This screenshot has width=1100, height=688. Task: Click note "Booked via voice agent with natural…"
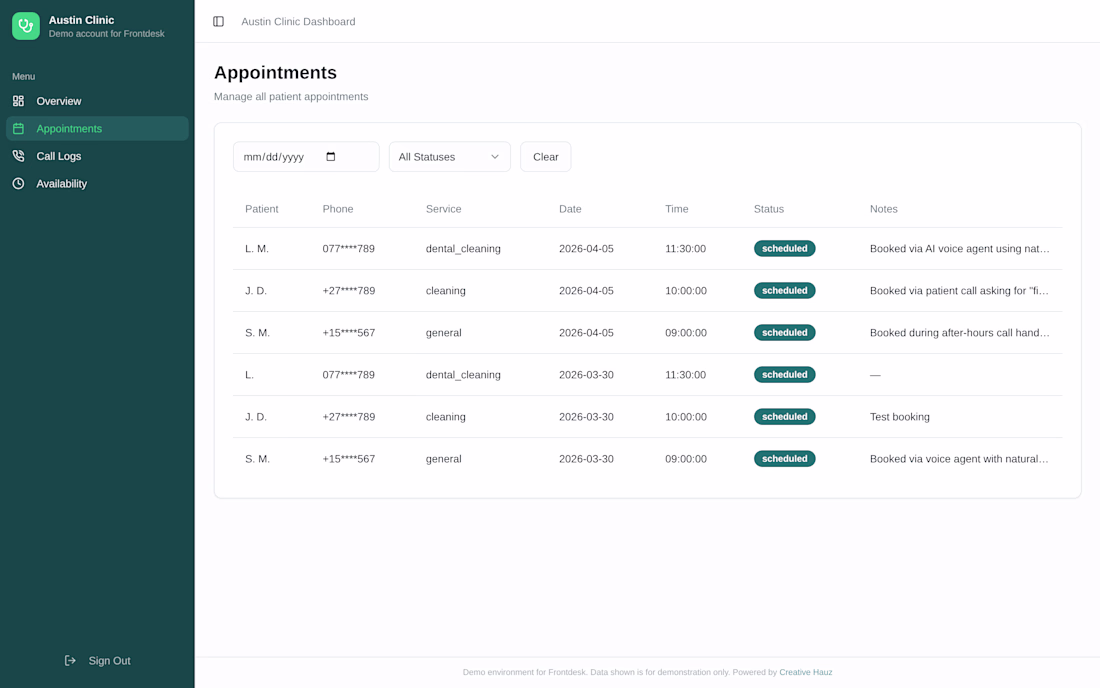click(959, 459)
